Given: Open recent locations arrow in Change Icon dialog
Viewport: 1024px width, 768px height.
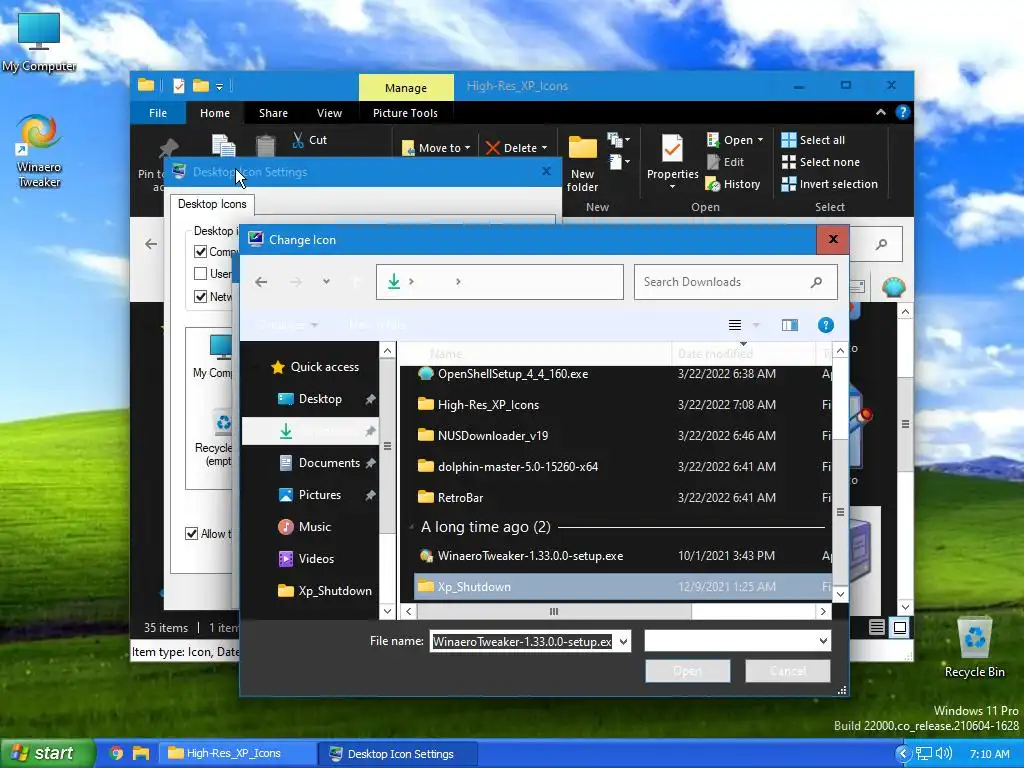Looking at the screenshot, I should [326, 282].
